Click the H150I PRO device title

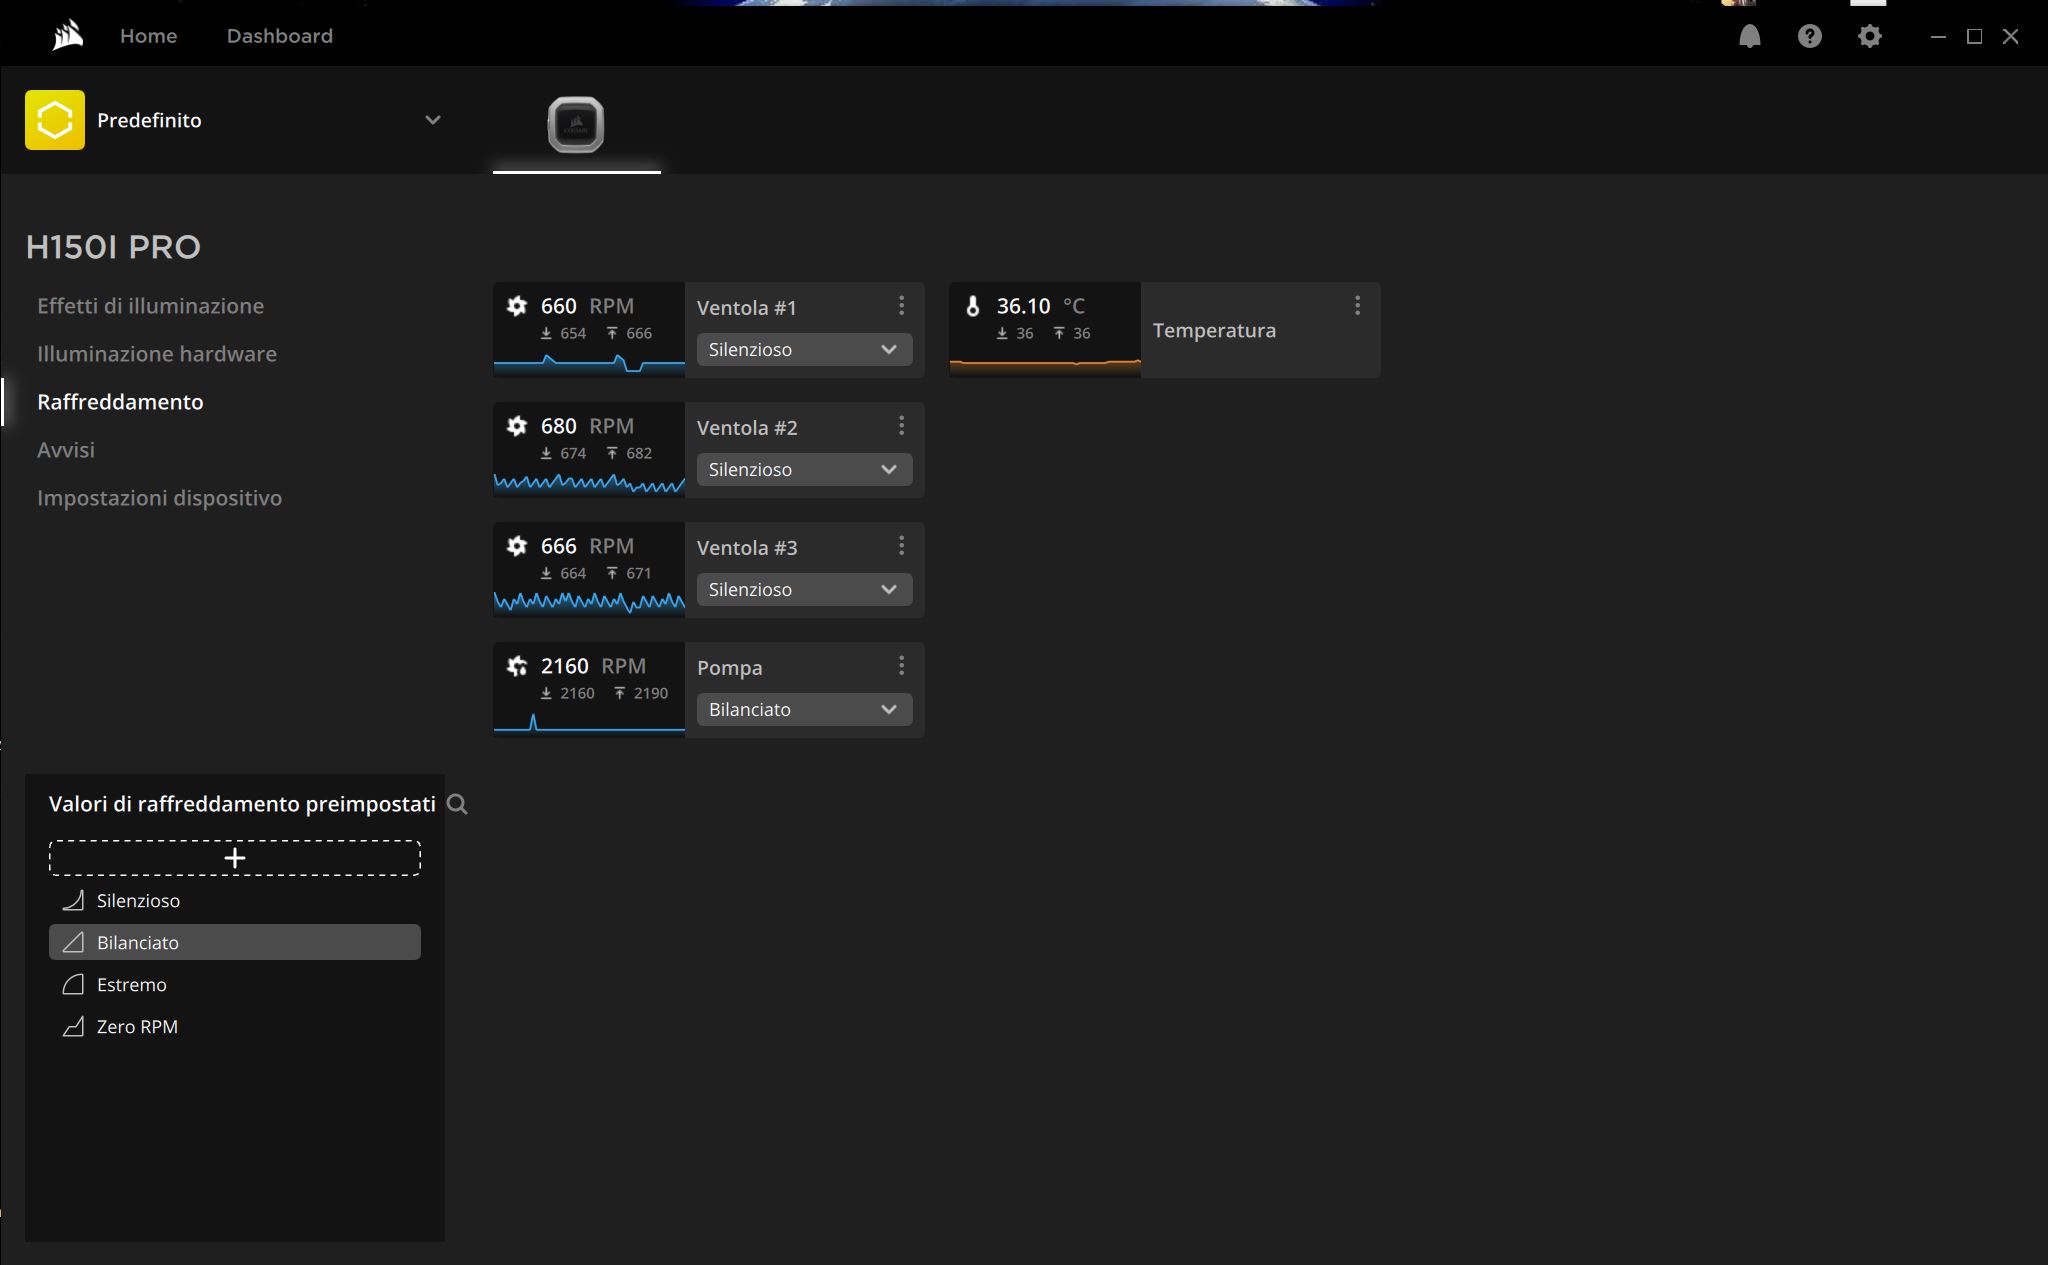(113, 247)
